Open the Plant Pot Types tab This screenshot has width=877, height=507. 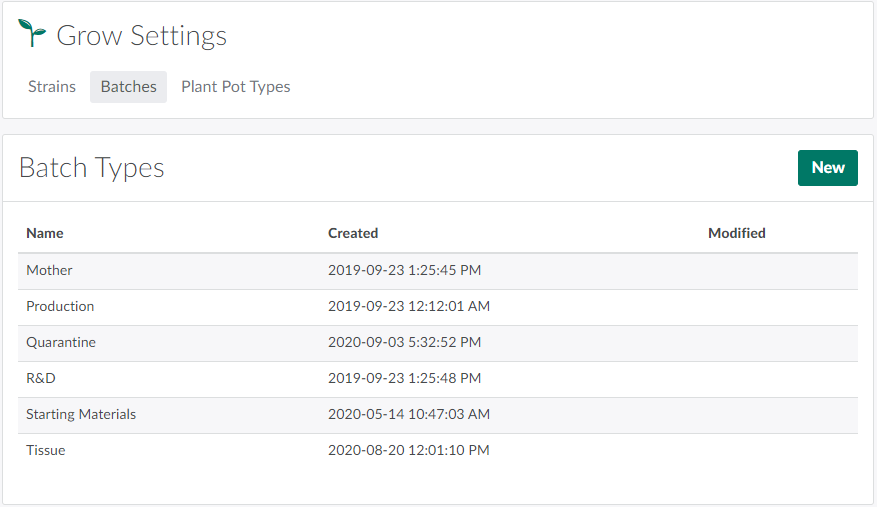(236, 87)
